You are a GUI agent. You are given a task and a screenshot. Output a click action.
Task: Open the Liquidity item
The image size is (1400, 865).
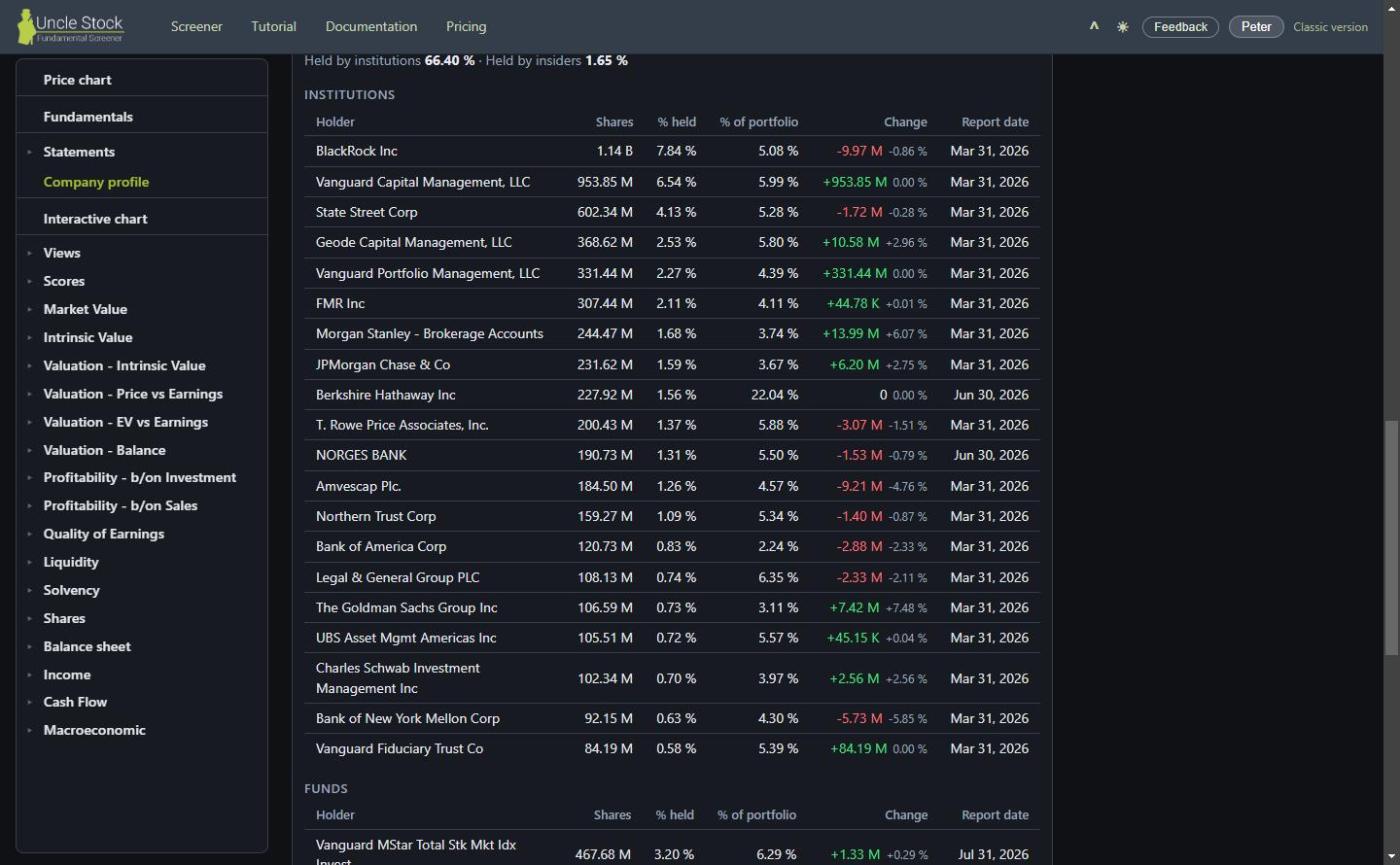click(x=71, y=562)
